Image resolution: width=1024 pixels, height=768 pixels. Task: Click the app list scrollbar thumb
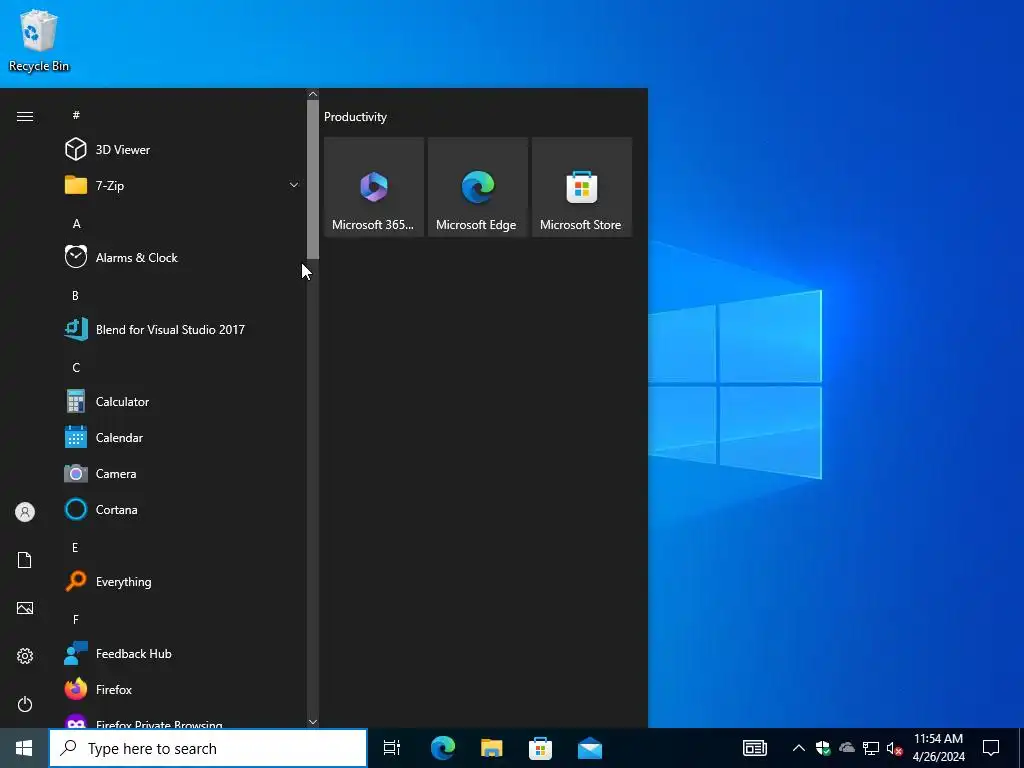[x=313, y=179]
